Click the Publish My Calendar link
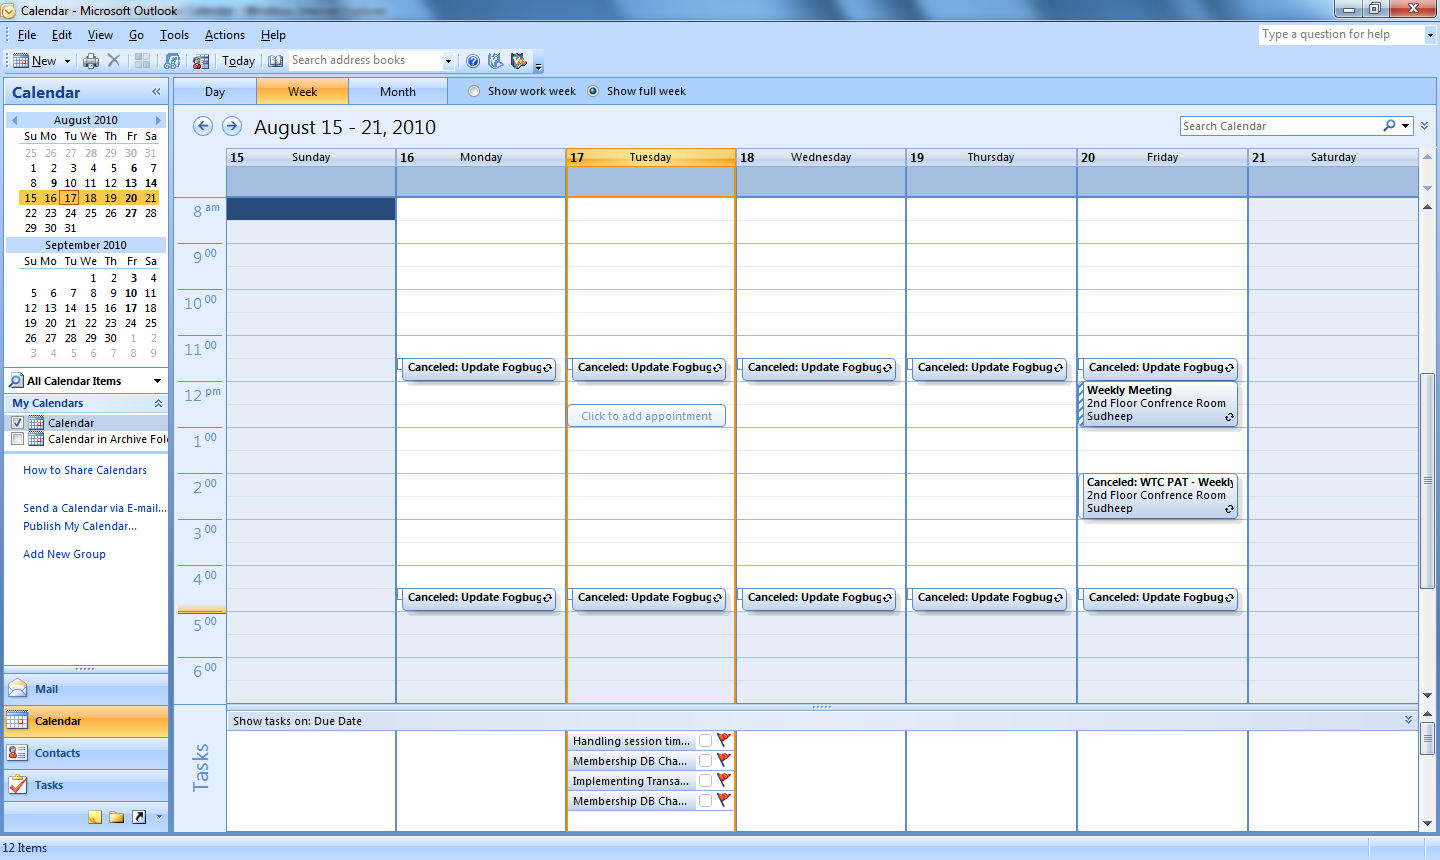 click(80, 526)
